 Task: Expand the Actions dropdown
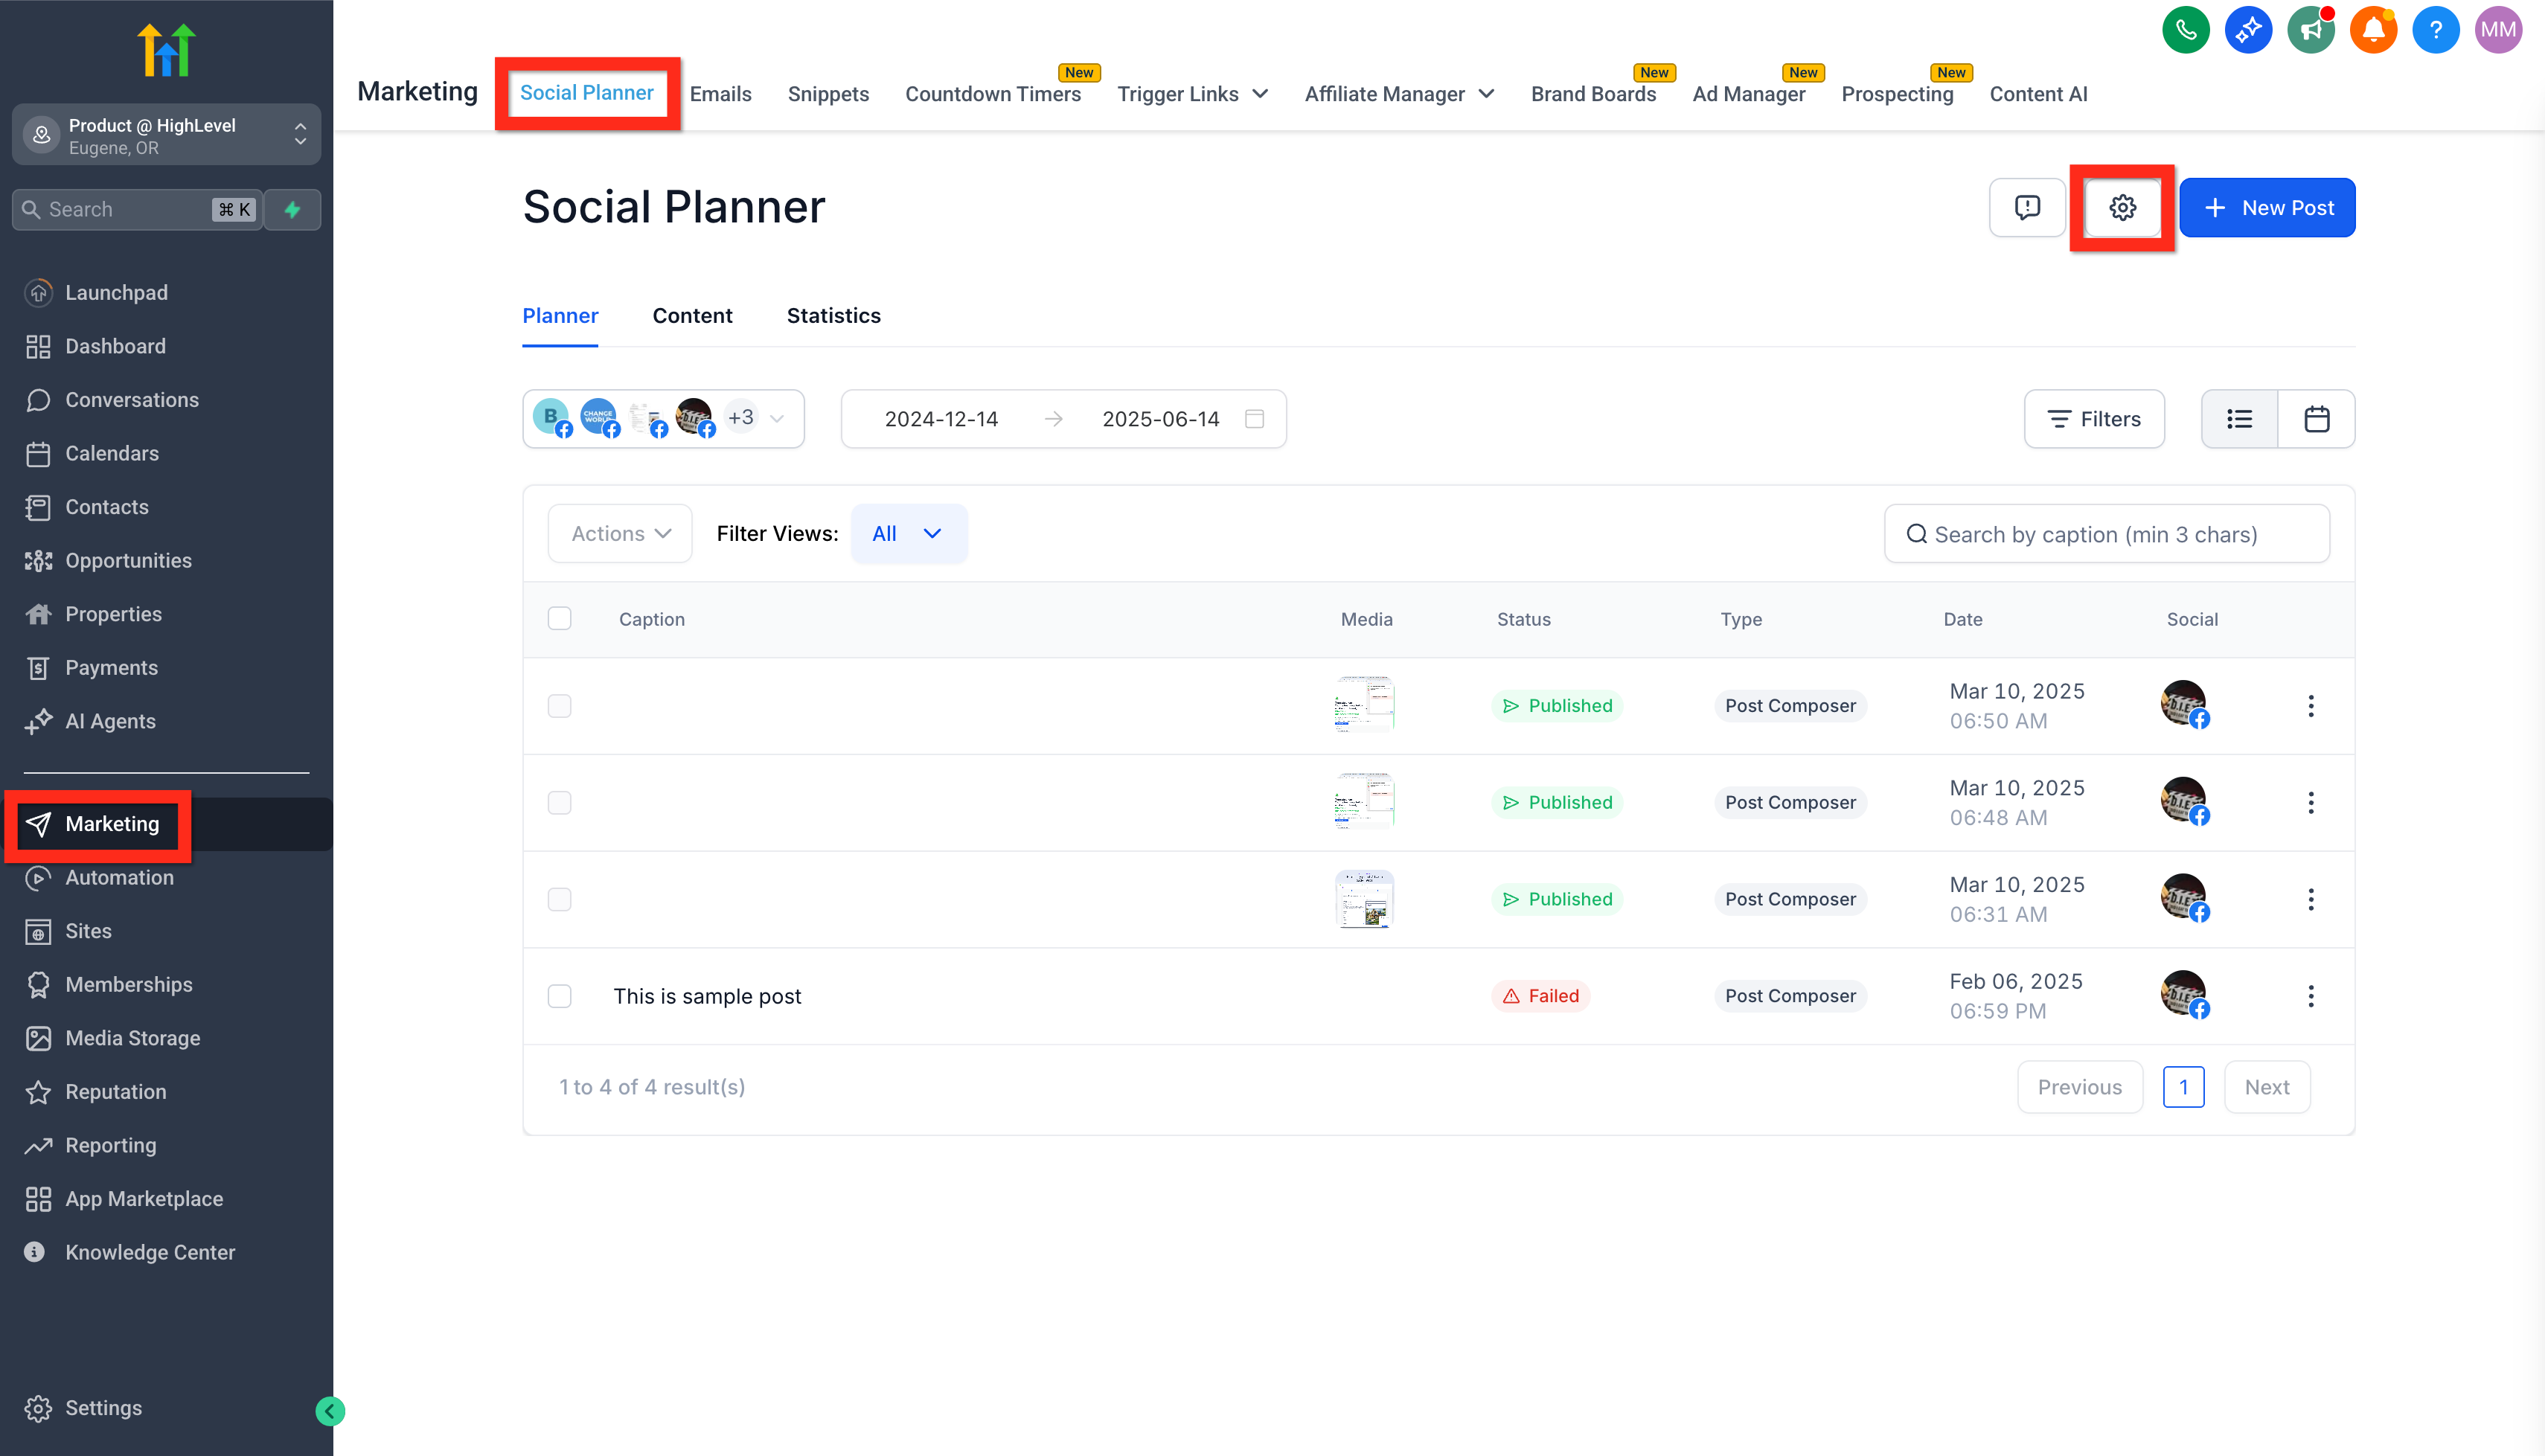[x=620, y=534]
